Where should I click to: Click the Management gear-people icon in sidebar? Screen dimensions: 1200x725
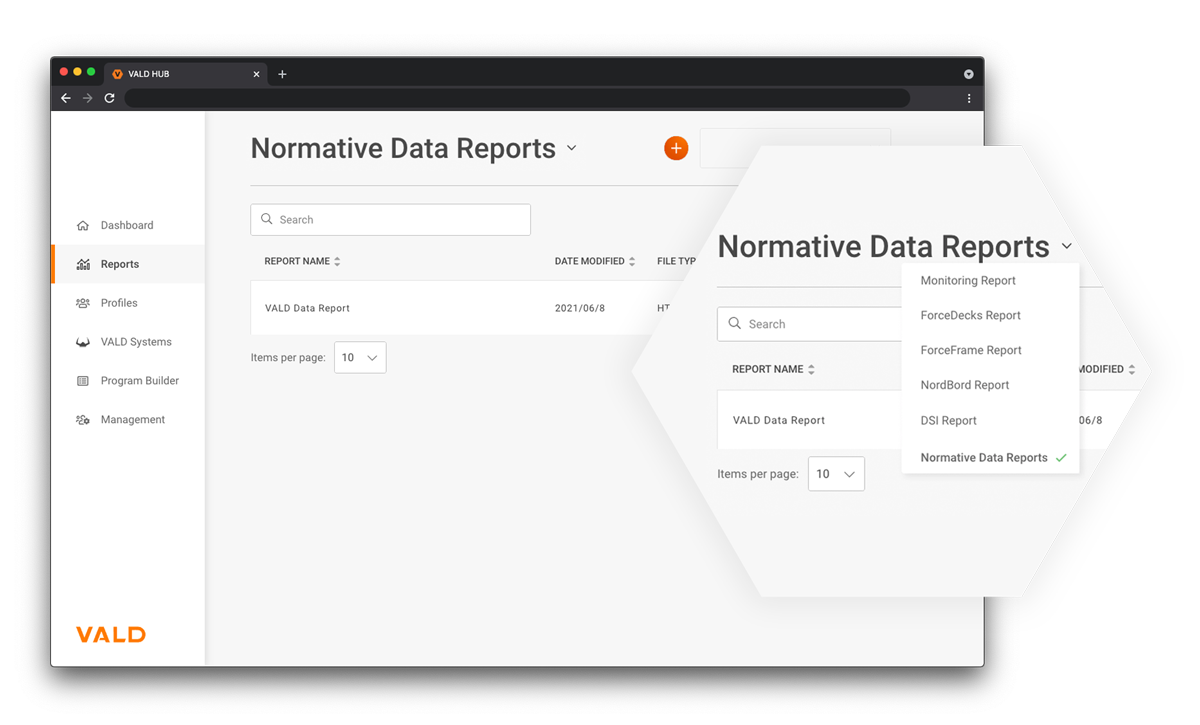(83, 420)
